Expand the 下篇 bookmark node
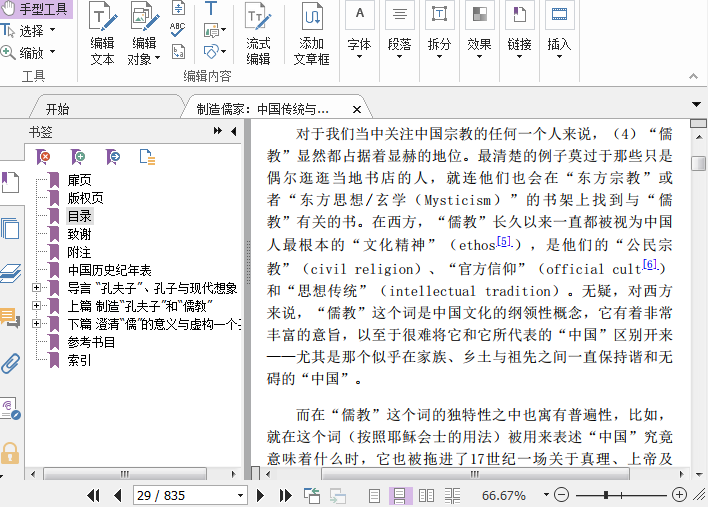The height and width of the screenshot is (507, 708). 36,323
